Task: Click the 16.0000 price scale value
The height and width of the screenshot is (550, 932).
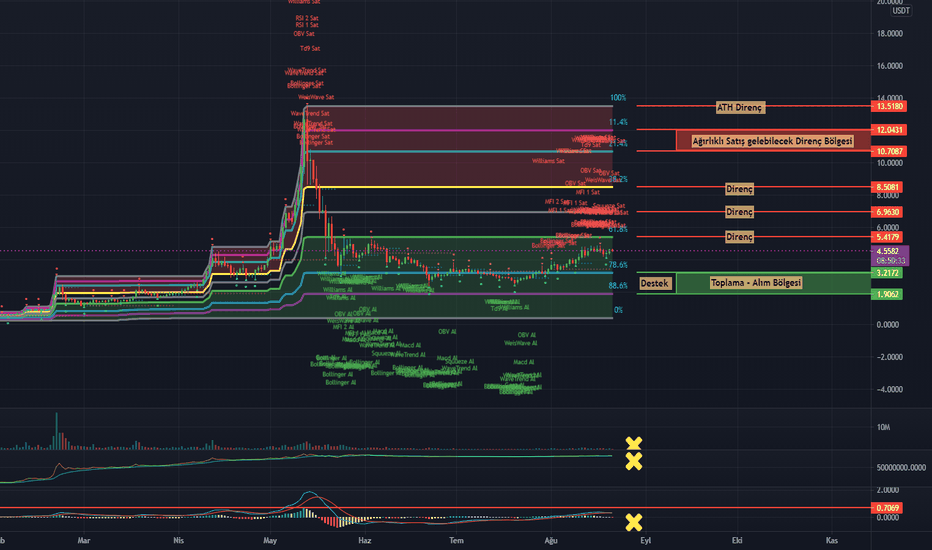Action: [890, 66]
